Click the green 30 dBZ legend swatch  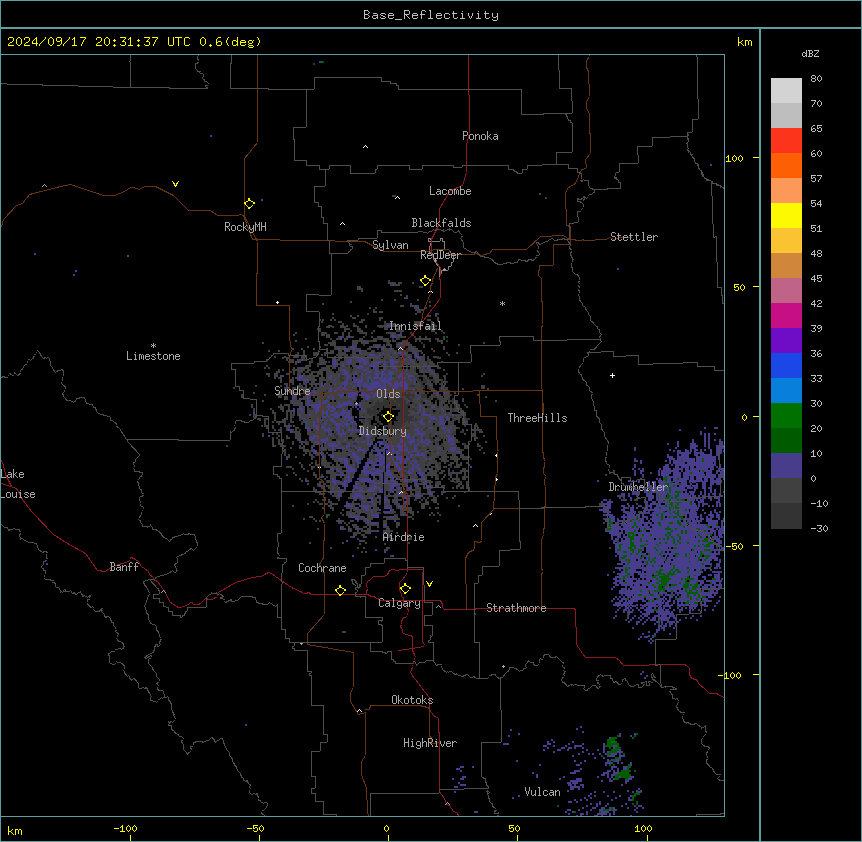pos(786,416)
